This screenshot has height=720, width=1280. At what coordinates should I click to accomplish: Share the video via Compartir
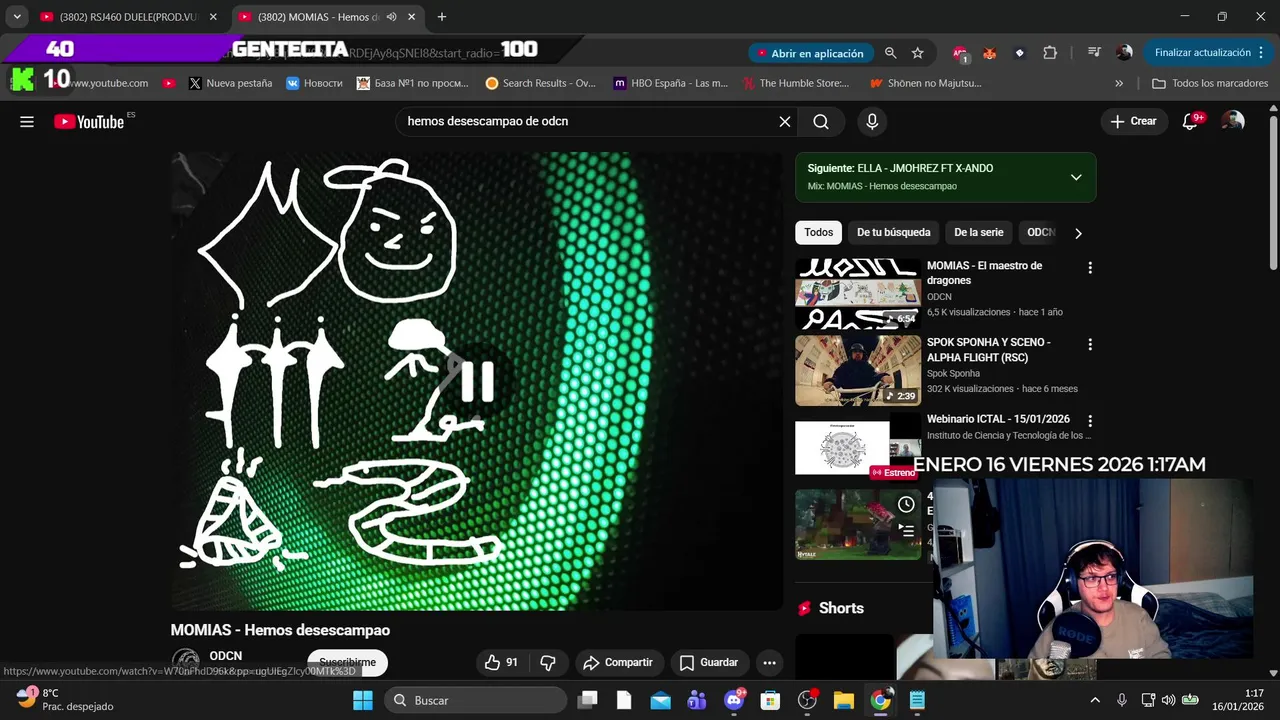click(618, 662)
